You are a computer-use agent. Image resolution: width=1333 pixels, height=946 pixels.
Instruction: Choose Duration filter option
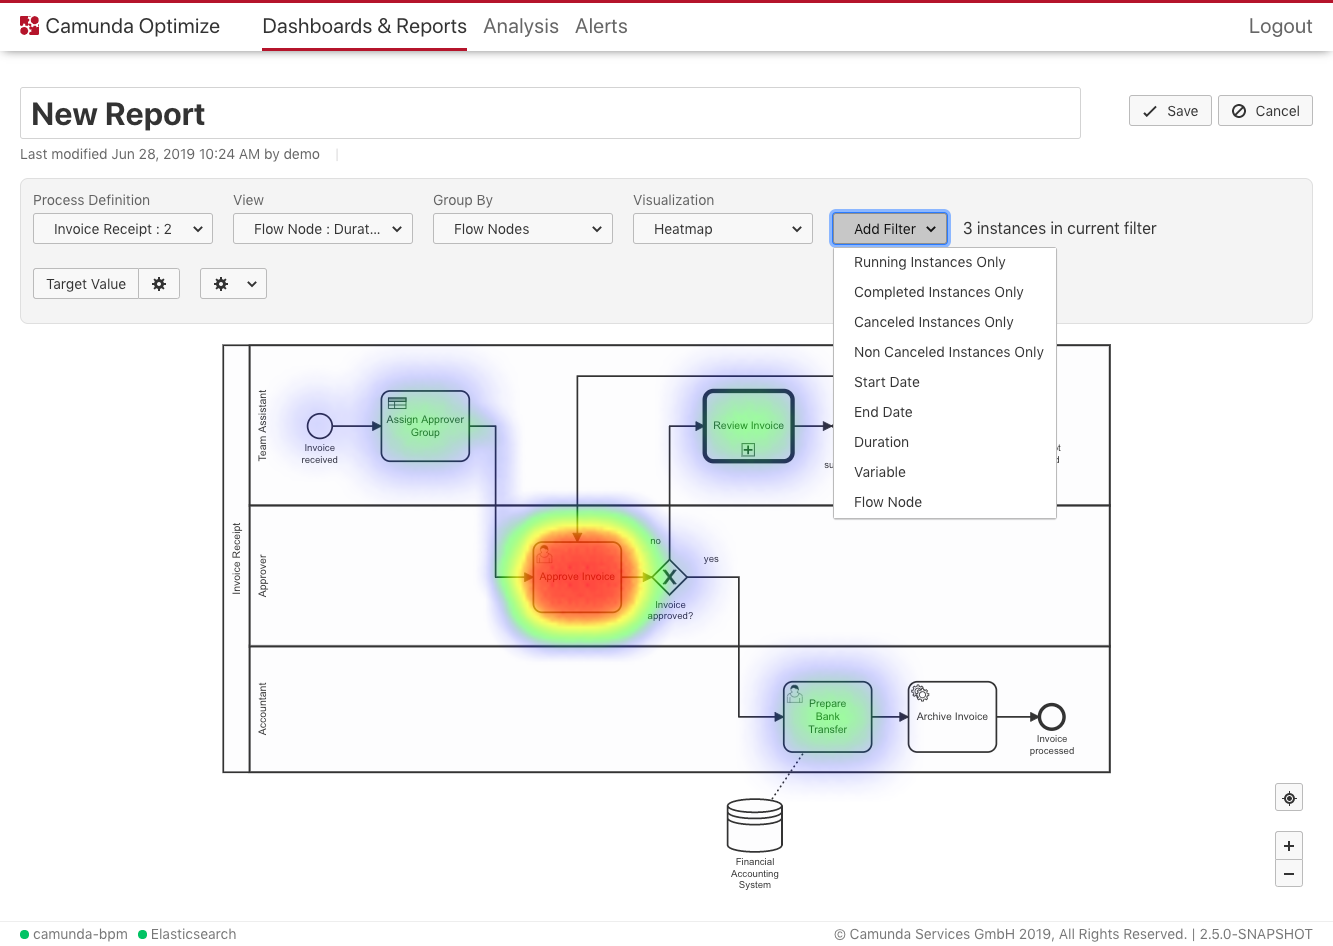[945, 442]
